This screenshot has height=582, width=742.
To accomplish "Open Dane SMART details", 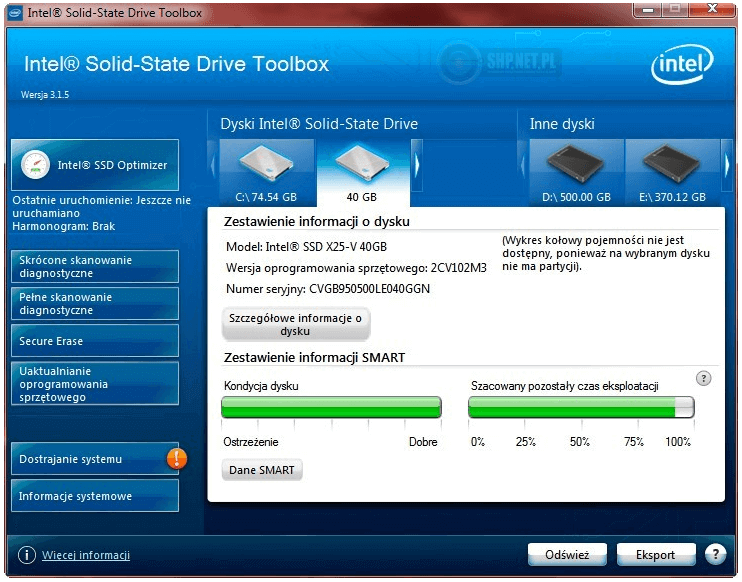I will click(x=262, y=470).
